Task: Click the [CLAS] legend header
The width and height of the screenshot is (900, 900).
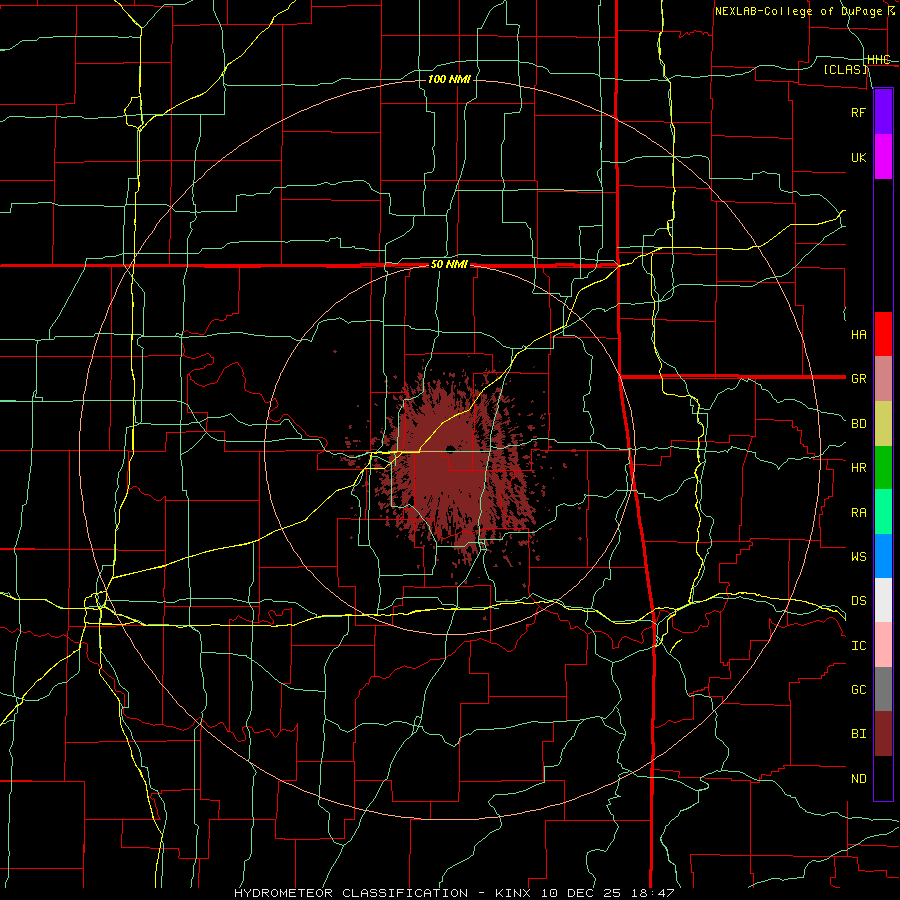Action: (845, 70)
